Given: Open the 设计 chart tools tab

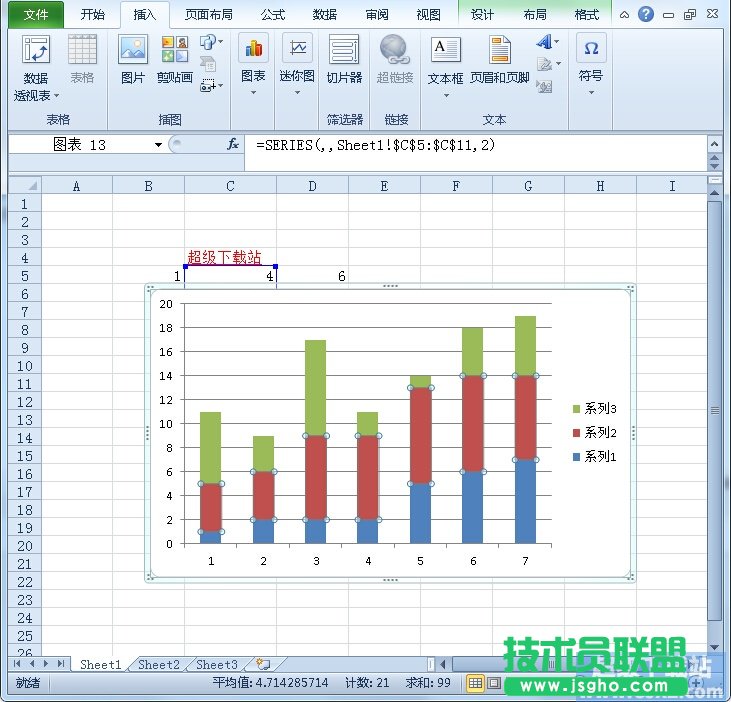Looking at the screenshot, I should click(482, 15).
